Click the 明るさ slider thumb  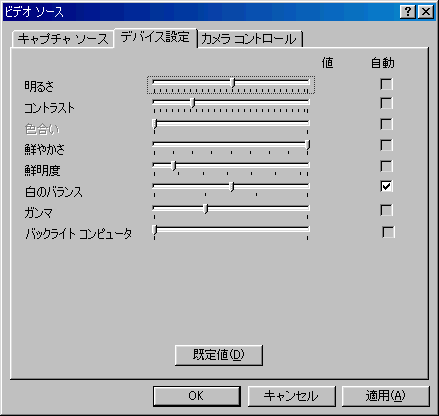pyautogui.click(x=233, y=83)
